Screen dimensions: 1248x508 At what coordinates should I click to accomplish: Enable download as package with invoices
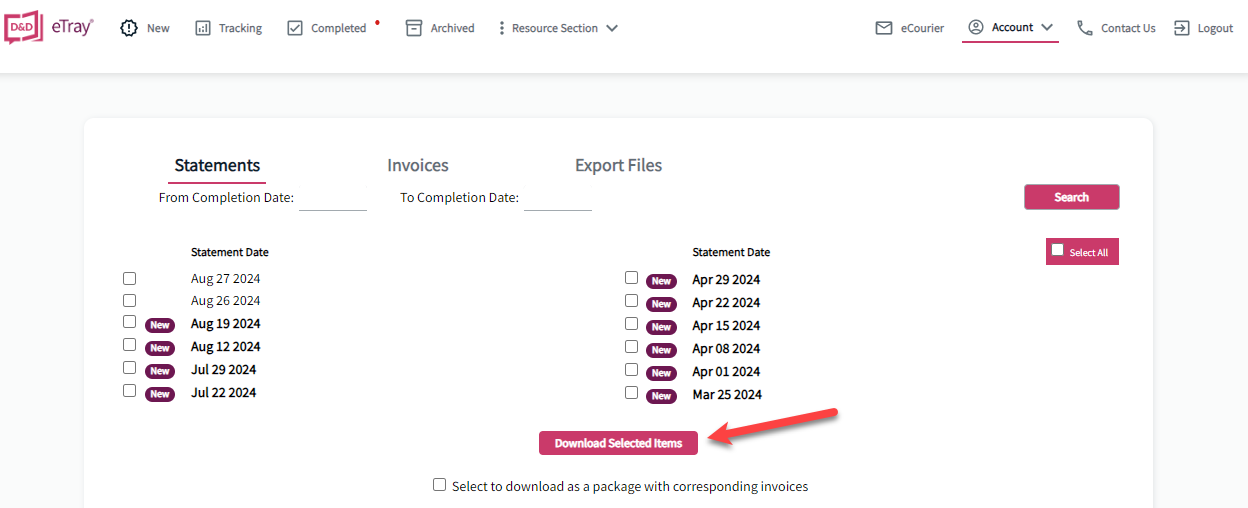(x=439, y=485)
